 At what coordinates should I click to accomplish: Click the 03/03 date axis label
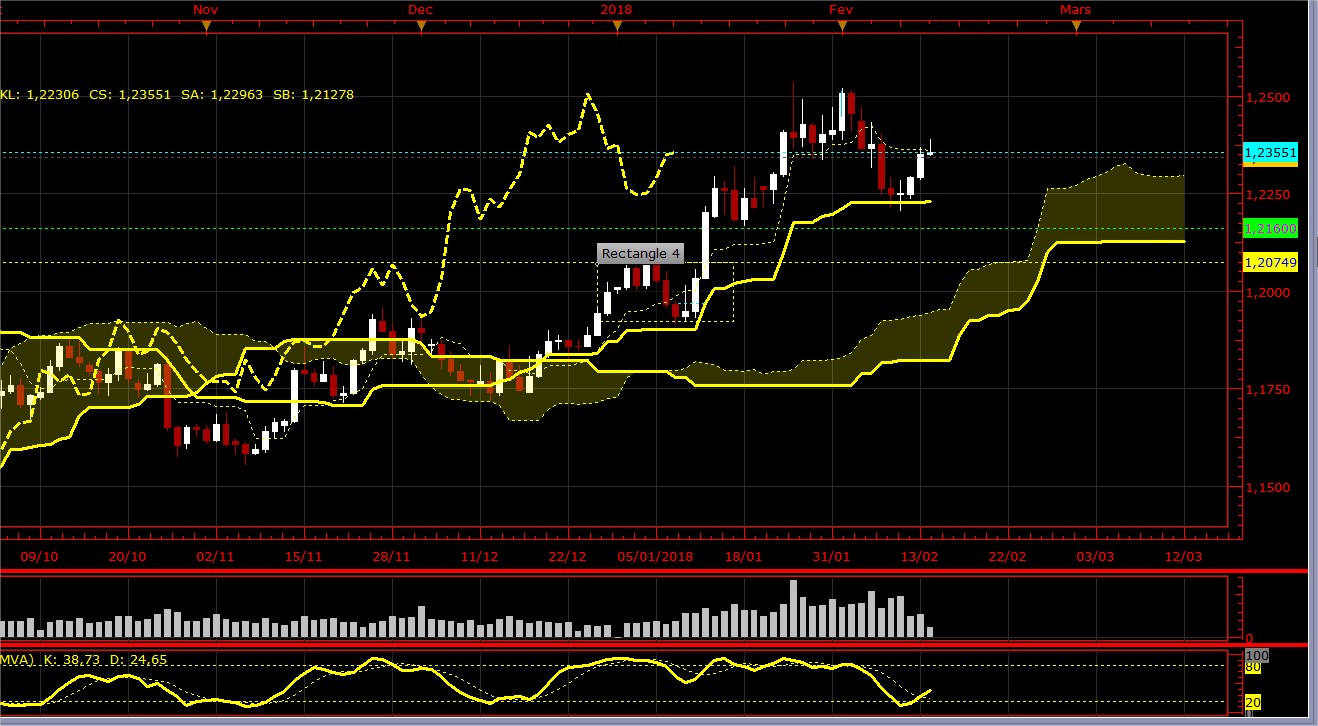coord(1095,556)
